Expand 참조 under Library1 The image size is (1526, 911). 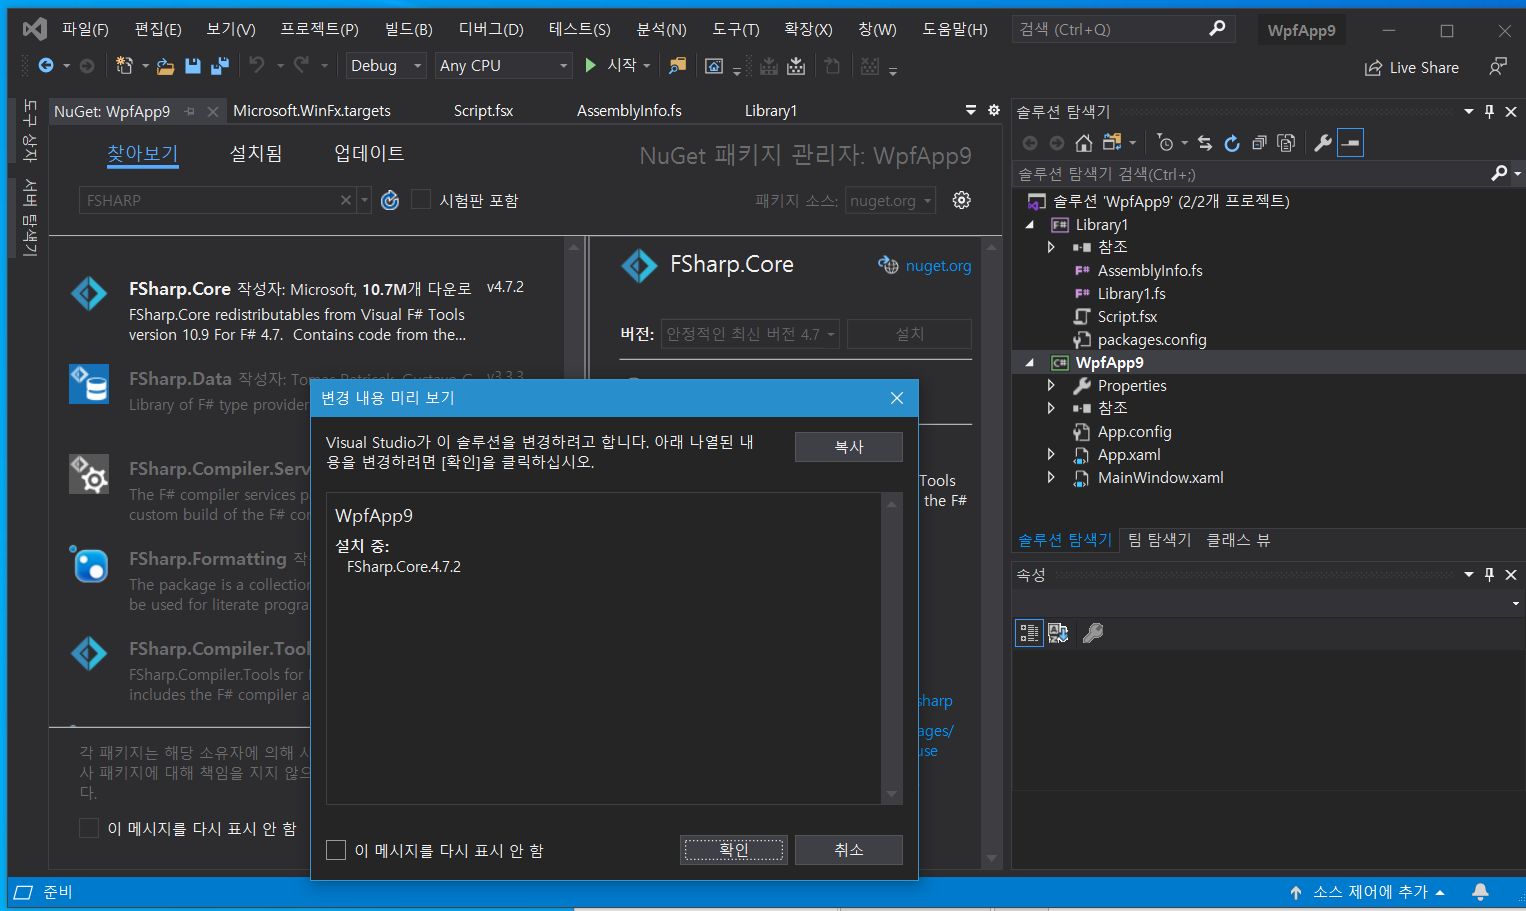[x=1051, y=247]
